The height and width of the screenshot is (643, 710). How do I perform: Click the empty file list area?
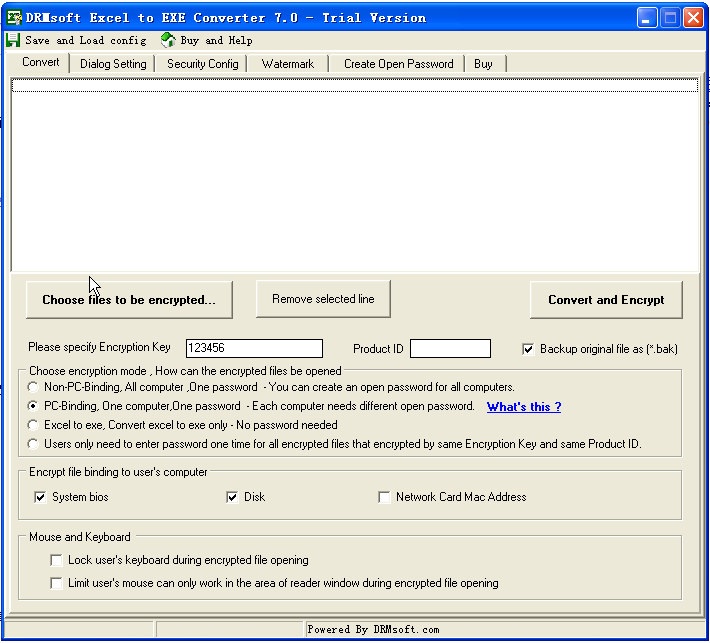click(355, 175)
